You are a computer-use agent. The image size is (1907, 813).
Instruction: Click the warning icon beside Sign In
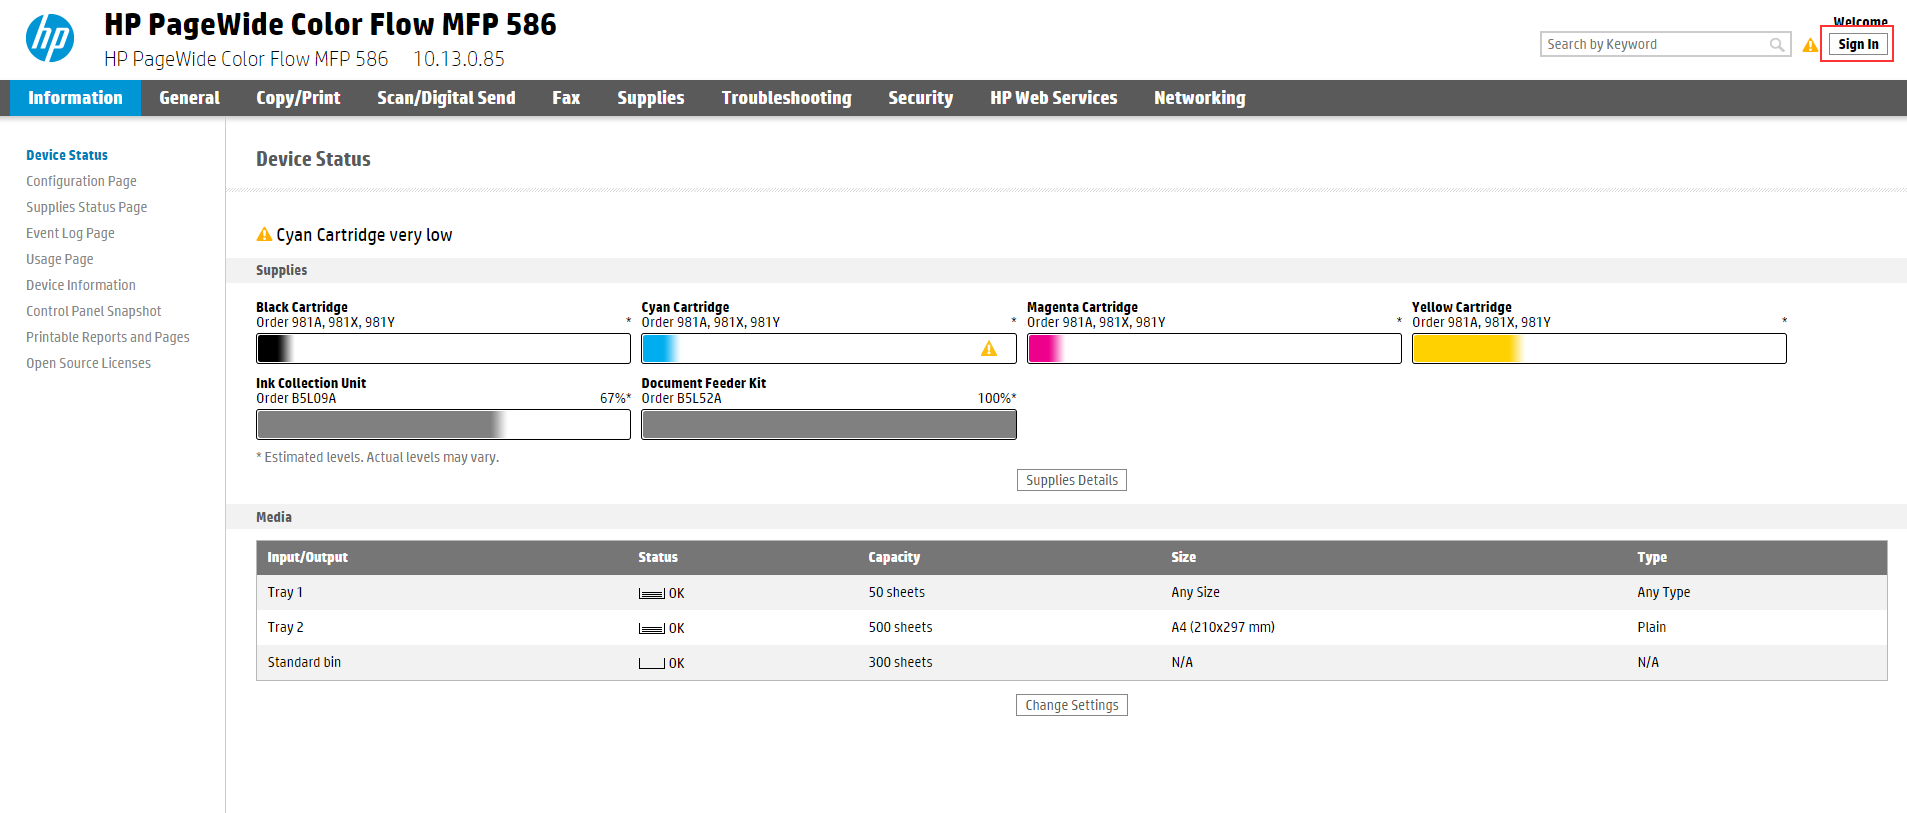[1810, 45]
